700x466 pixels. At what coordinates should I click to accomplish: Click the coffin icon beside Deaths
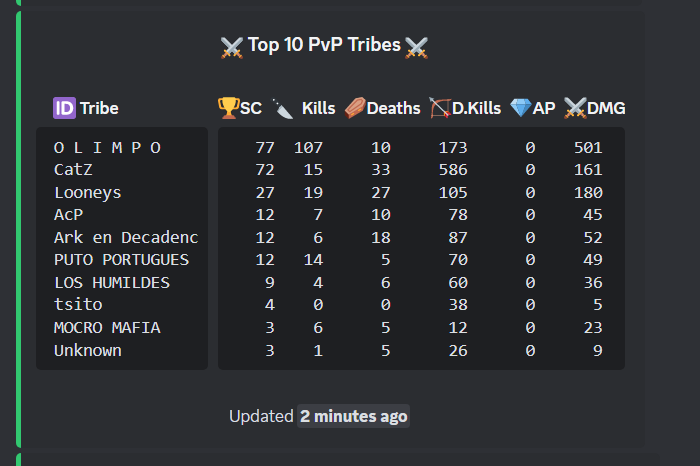[x=355, y=108]
